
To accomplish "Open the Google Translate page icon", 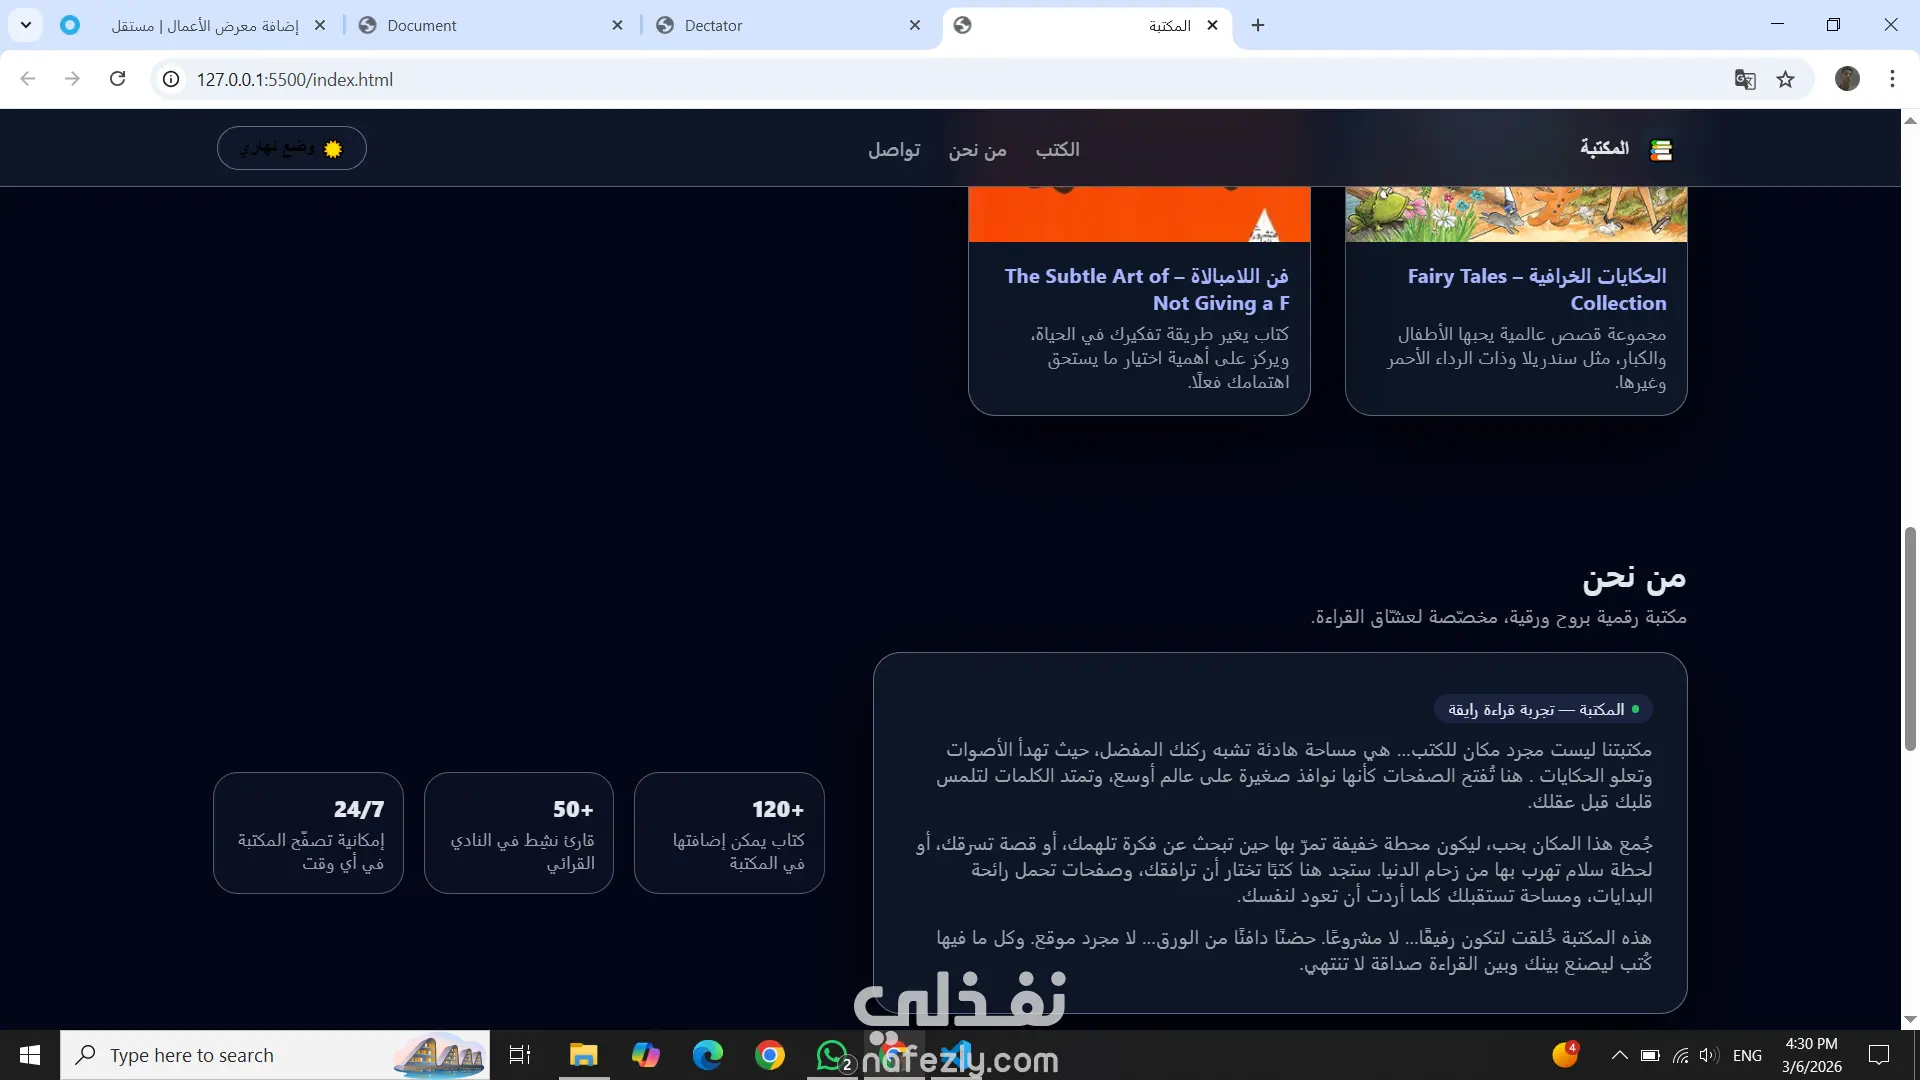I will click(x=1745, y=79).
